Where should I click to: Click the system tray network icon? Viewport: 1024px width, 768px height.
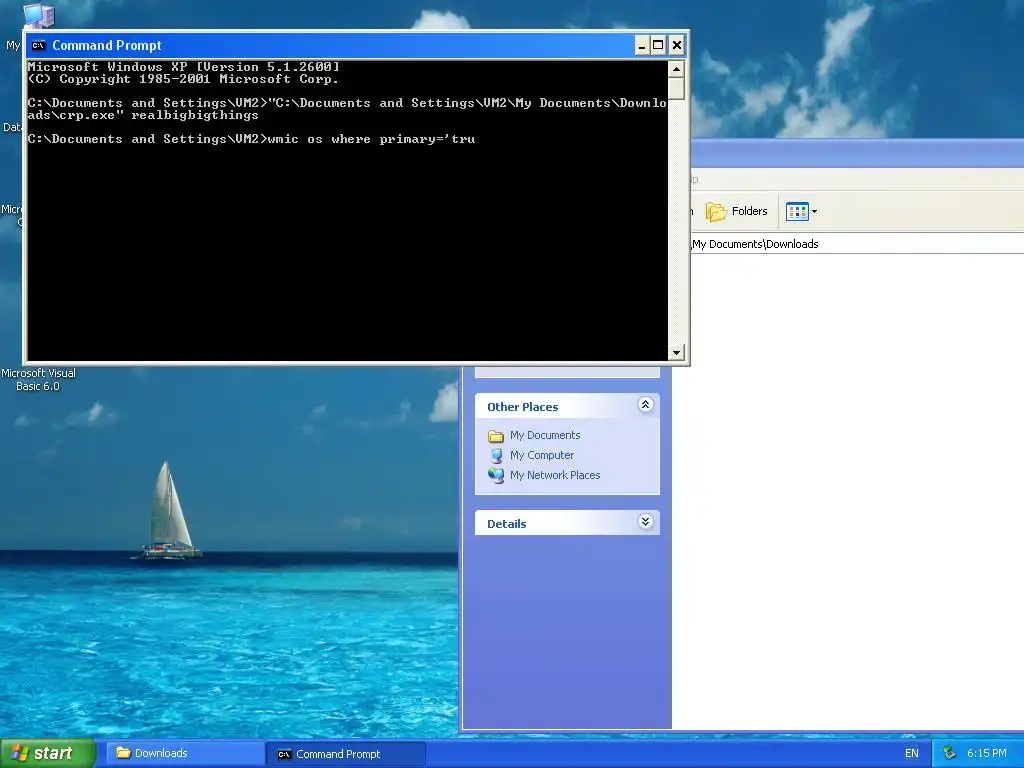click(950, 754)
